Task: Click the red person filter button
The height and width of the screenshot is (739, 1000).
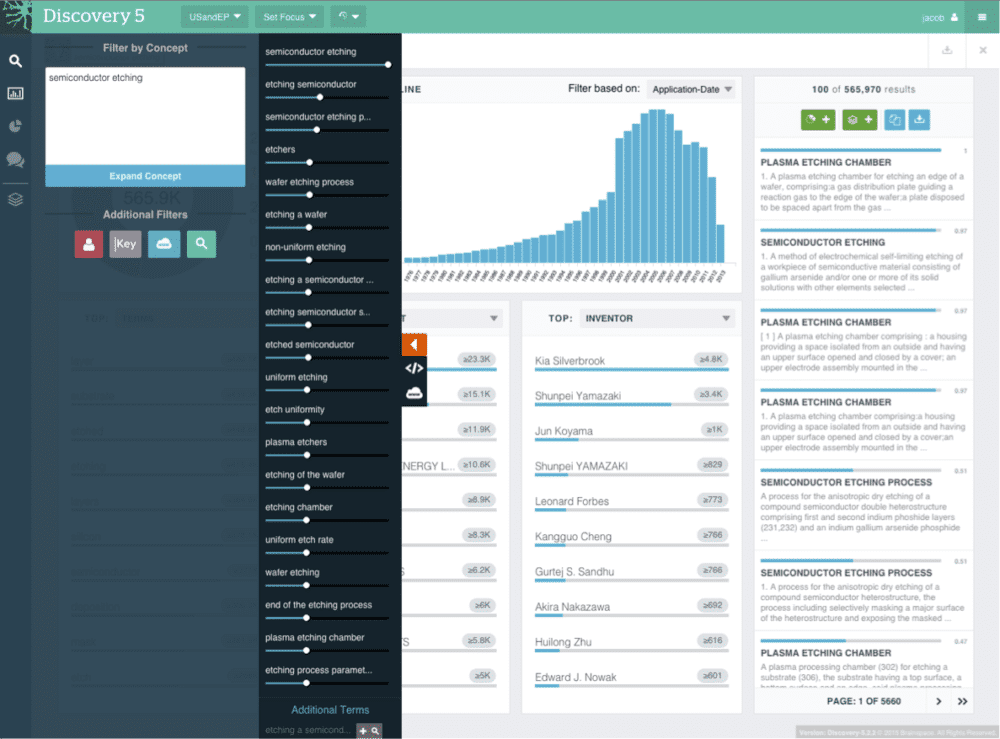Action: point(89,243)
